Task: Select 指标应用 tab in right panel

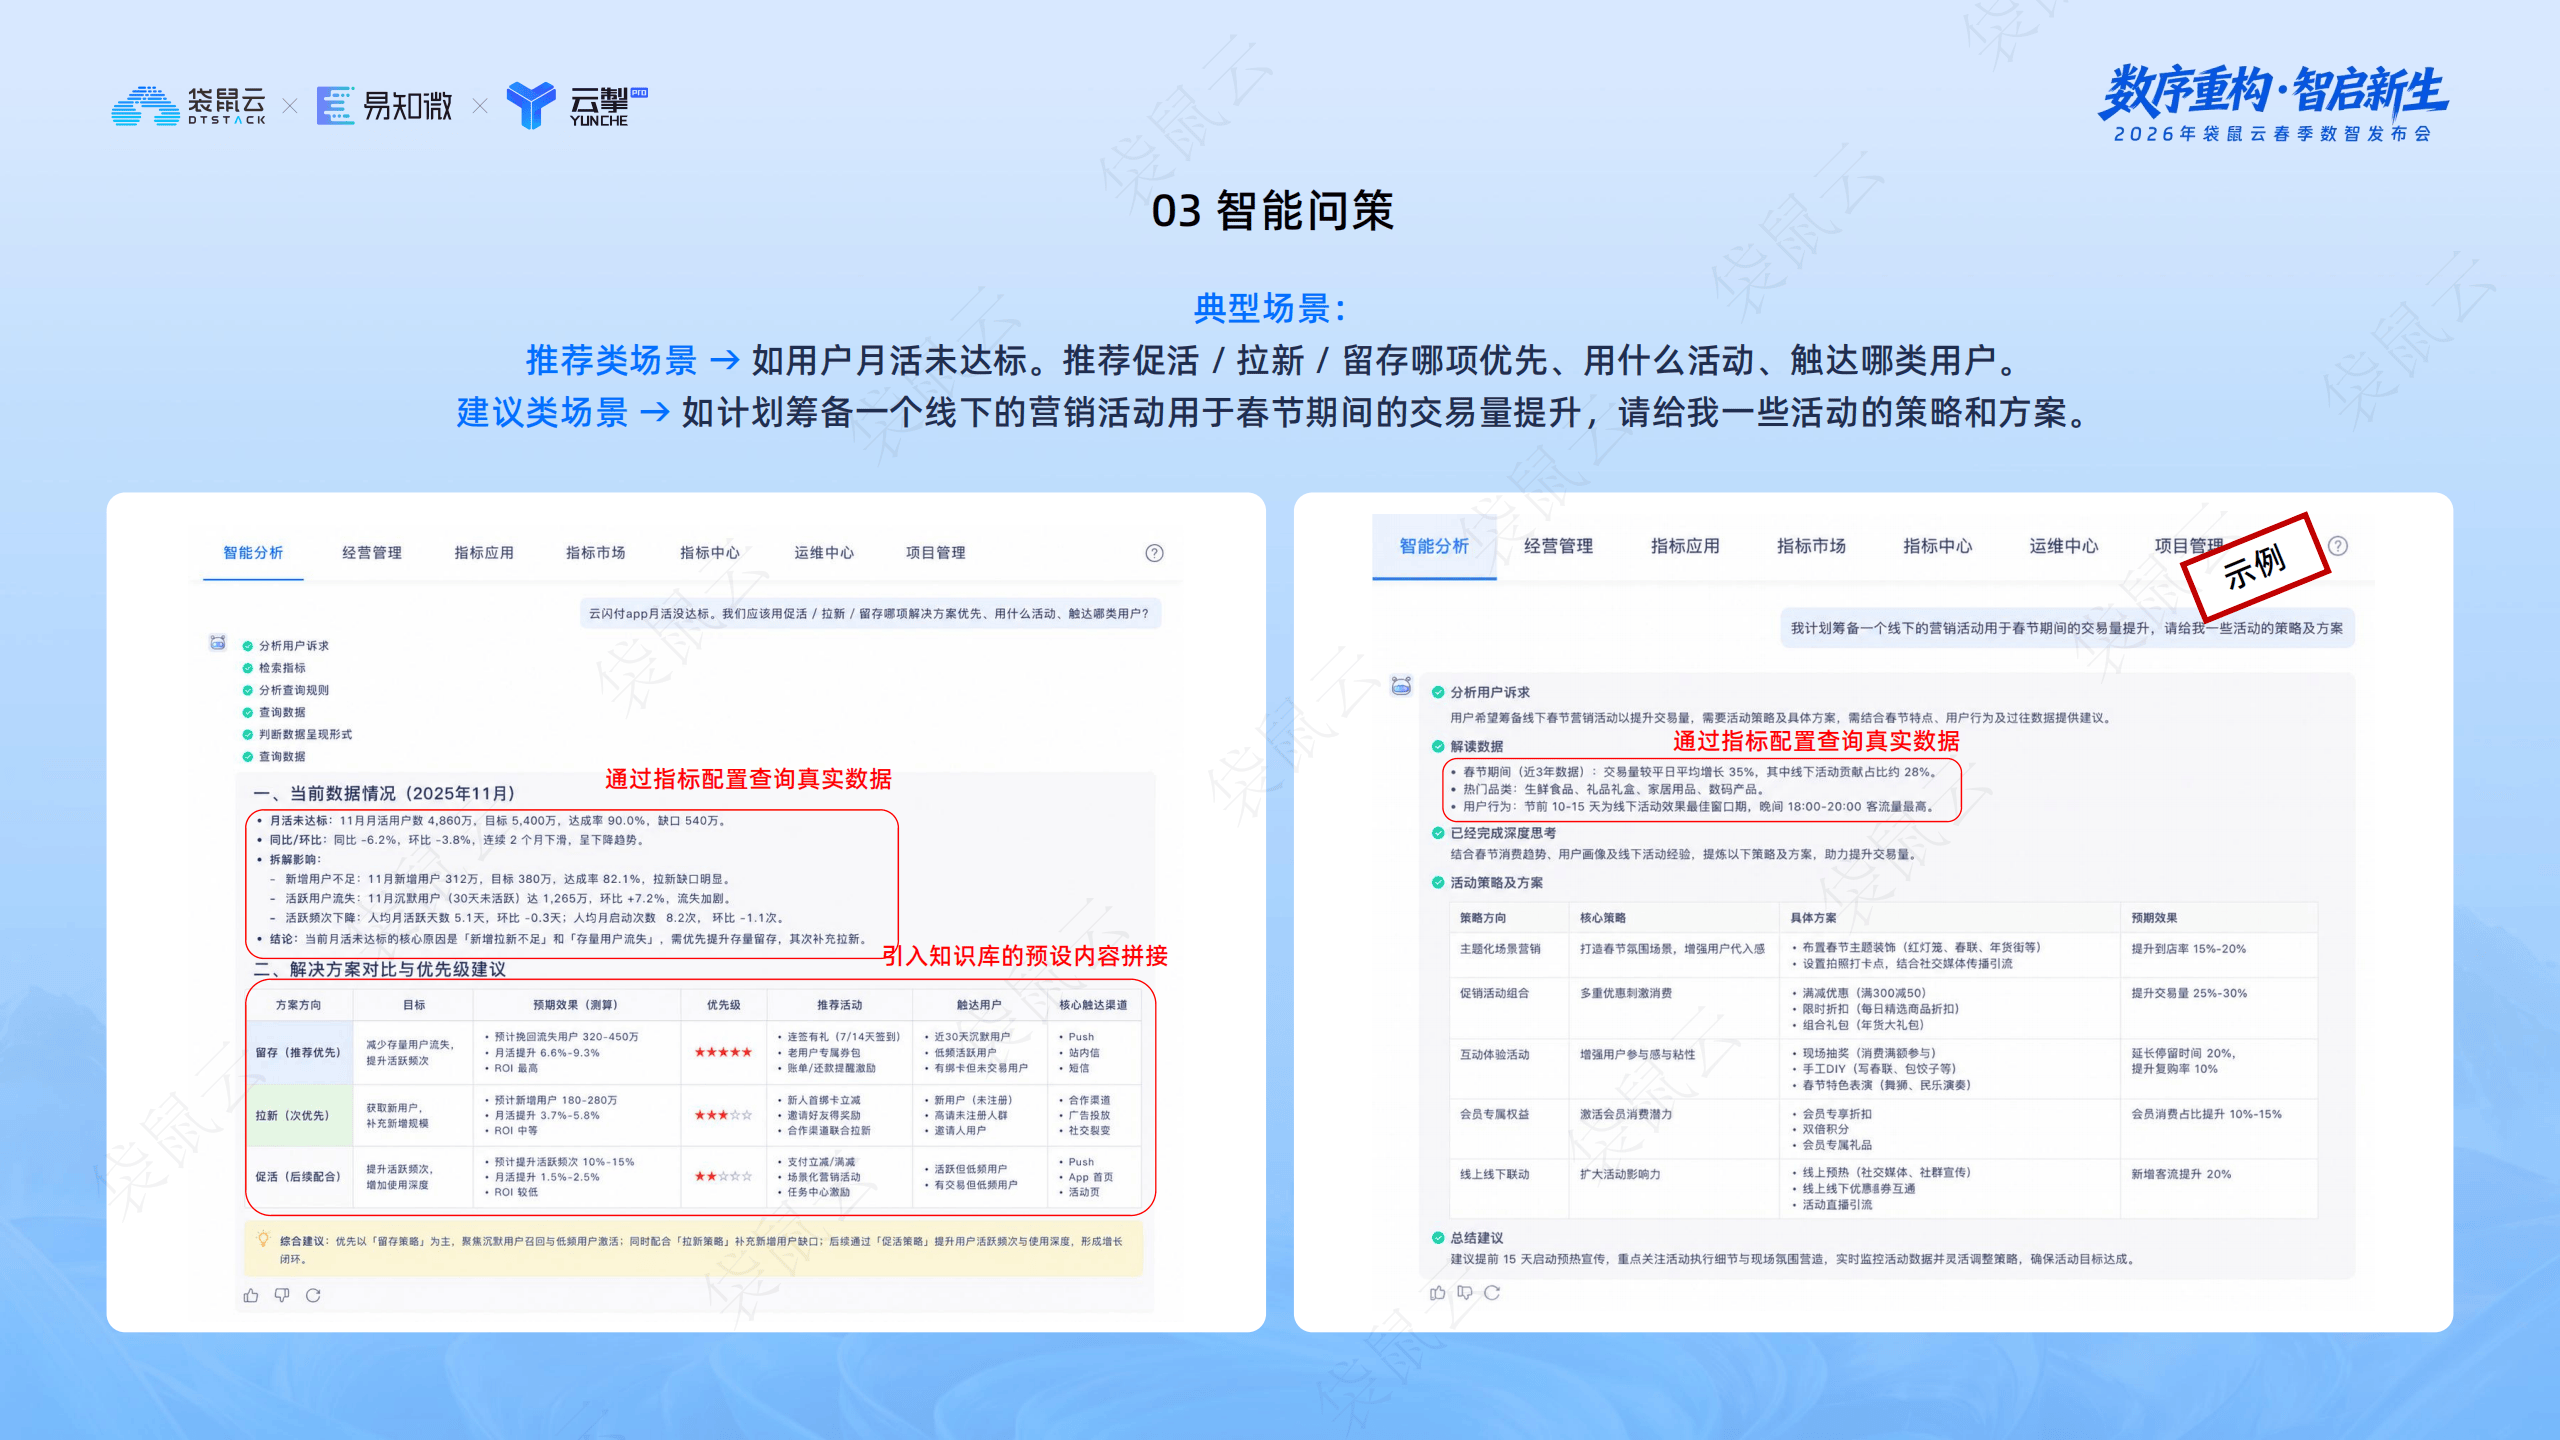Action: [x=1686, y=546]
